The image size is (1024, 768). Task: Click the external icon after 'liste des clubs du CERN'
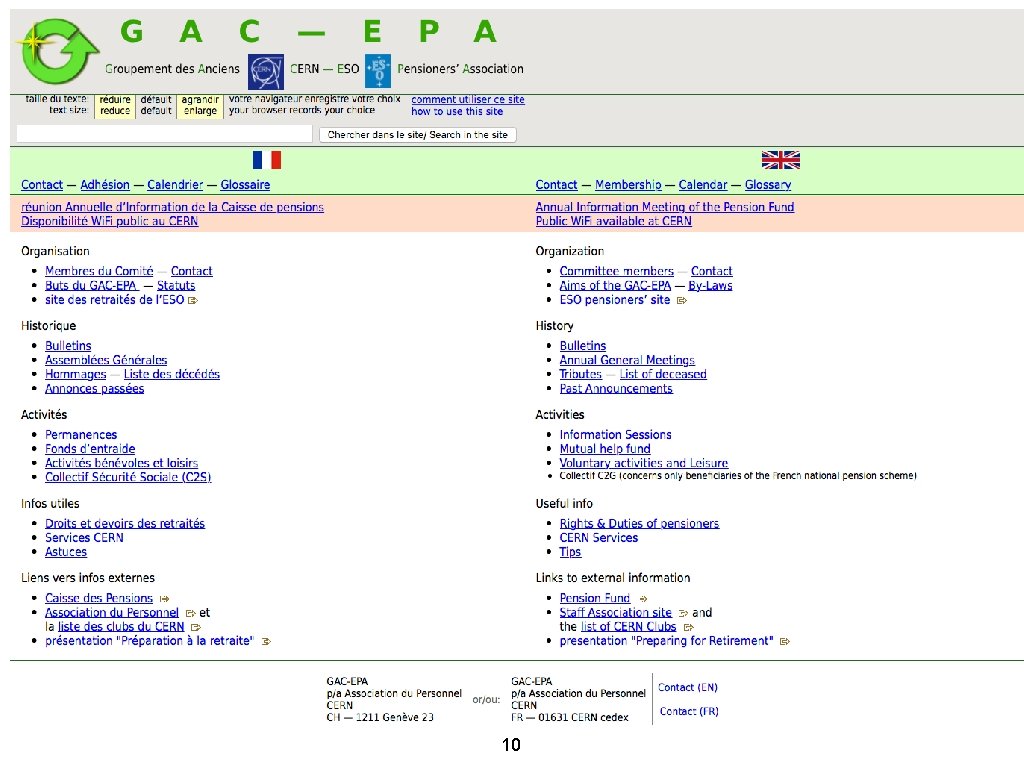(195, 627)
